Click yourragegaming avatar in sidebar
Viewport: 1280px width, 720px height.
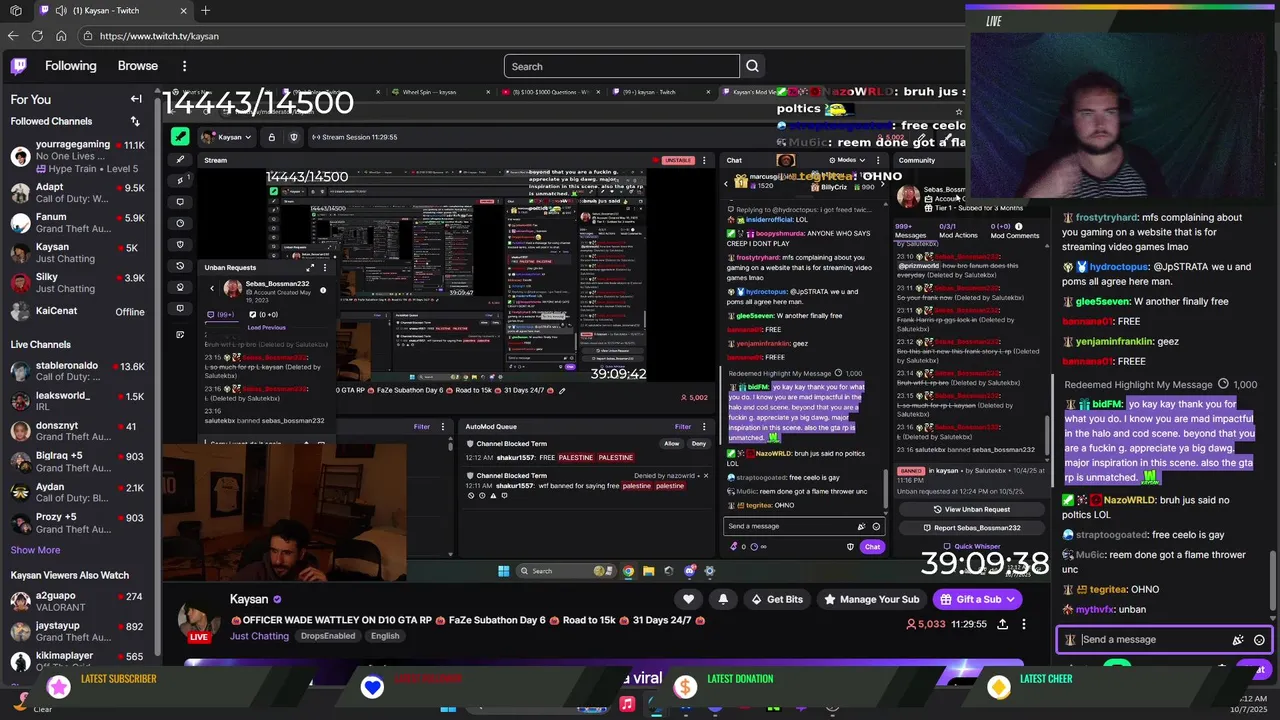coord(20,156)
